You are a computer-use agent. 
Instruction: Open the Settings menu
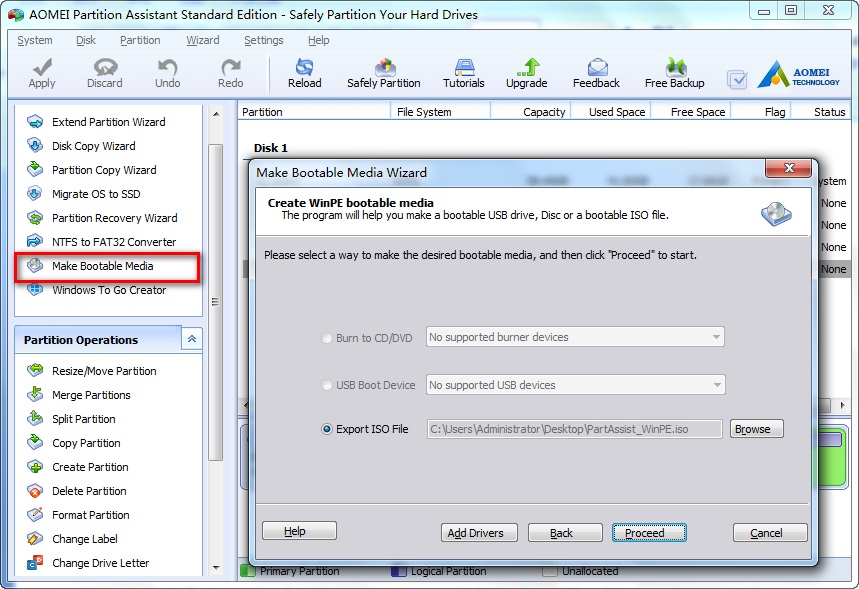point(263,40)
